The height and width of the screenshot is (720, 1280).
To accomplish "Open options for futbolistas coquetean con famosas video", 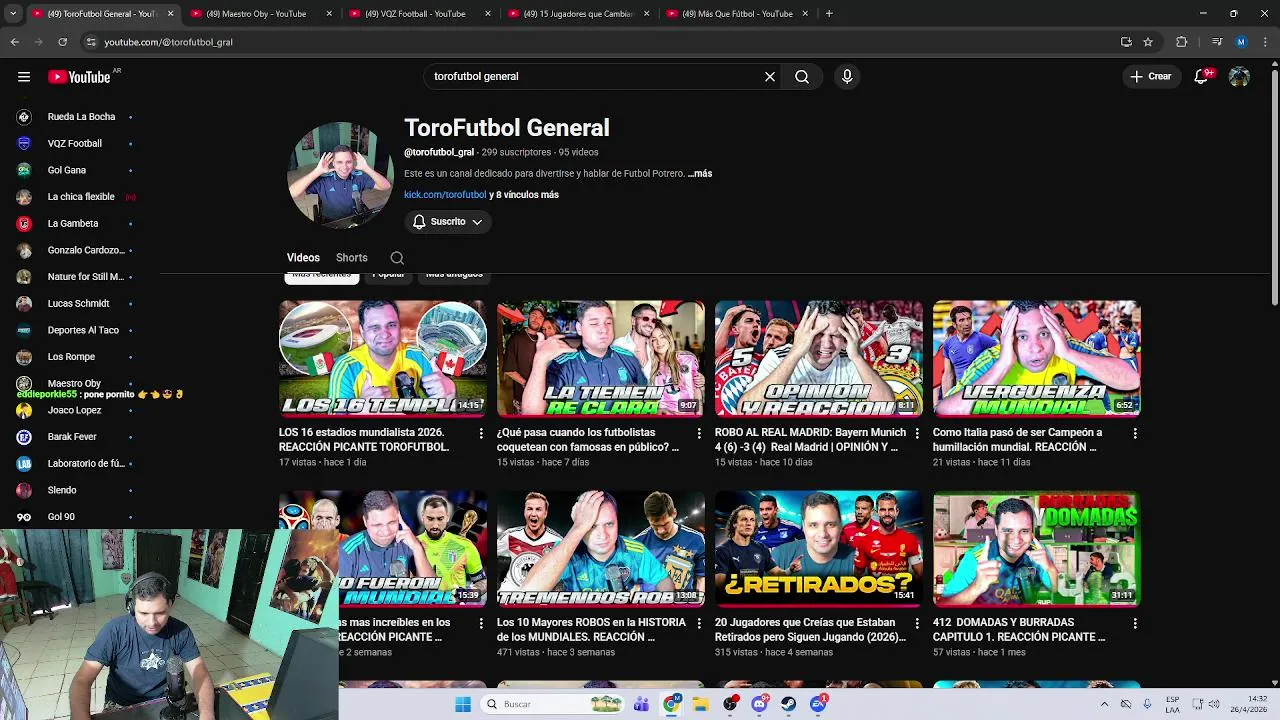I will coord(699,434).
